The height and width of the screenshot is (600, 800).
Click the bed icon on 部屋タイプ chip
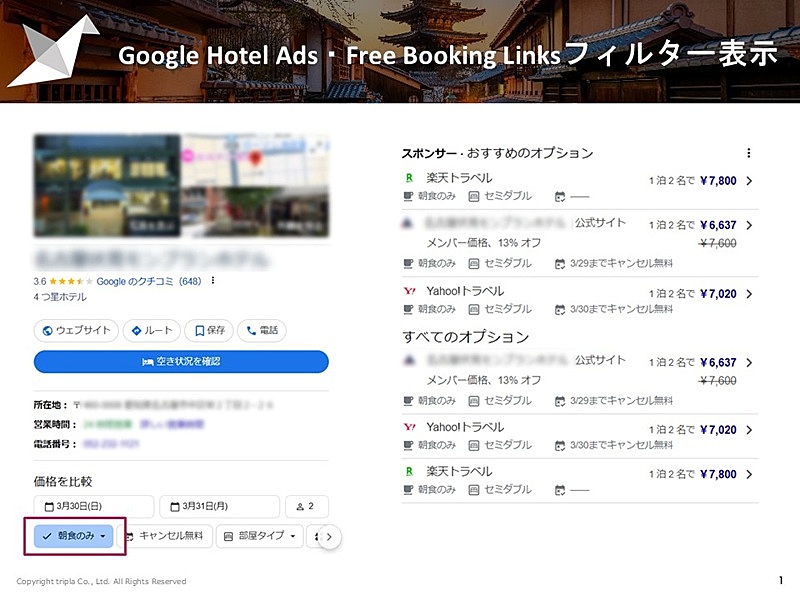point(229,536)
